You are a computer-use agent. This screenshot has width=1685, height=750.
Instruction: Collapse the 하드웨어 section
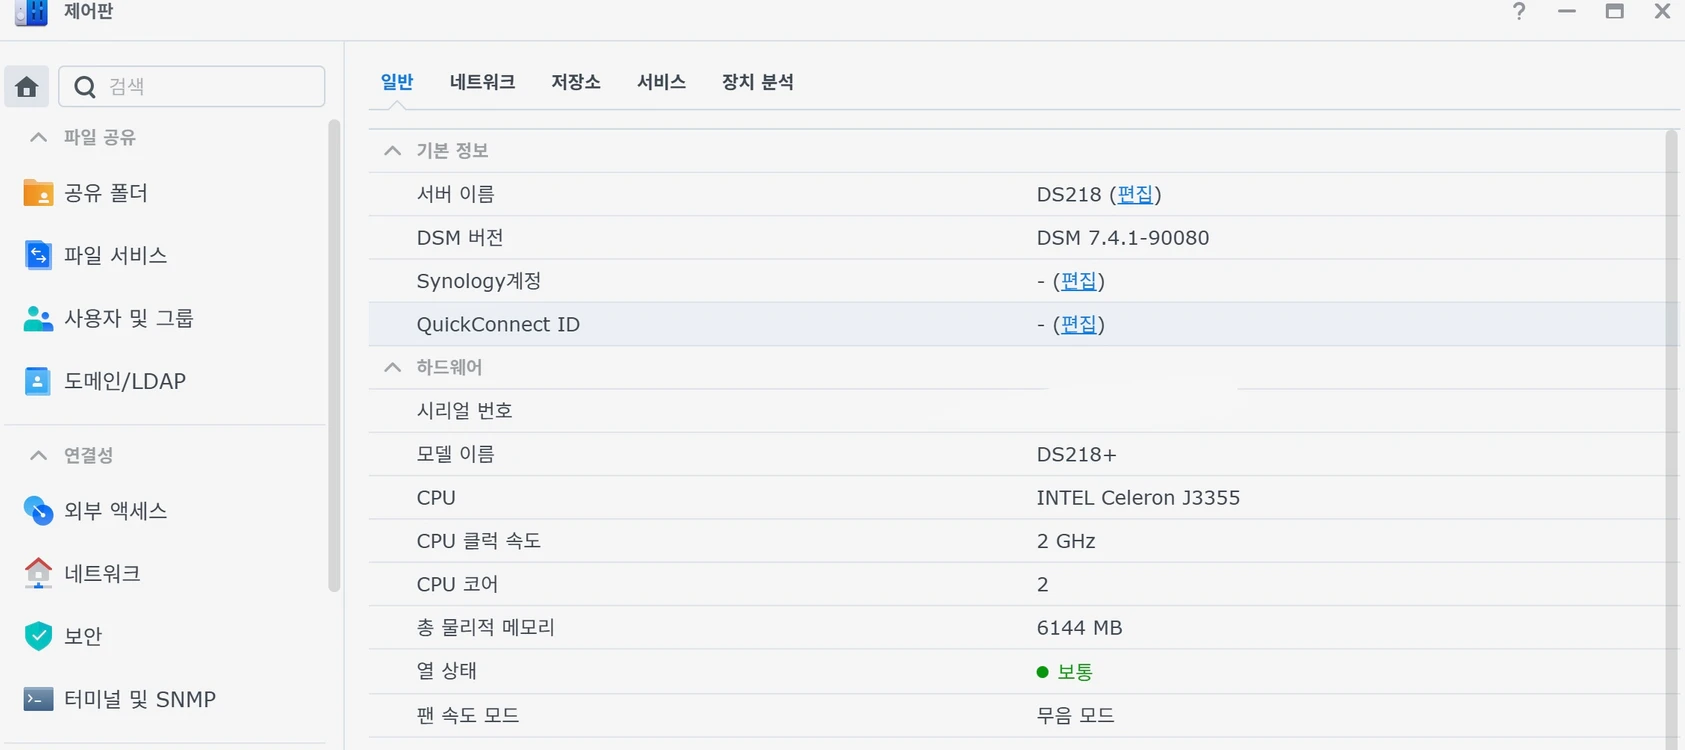click(392, 368)
